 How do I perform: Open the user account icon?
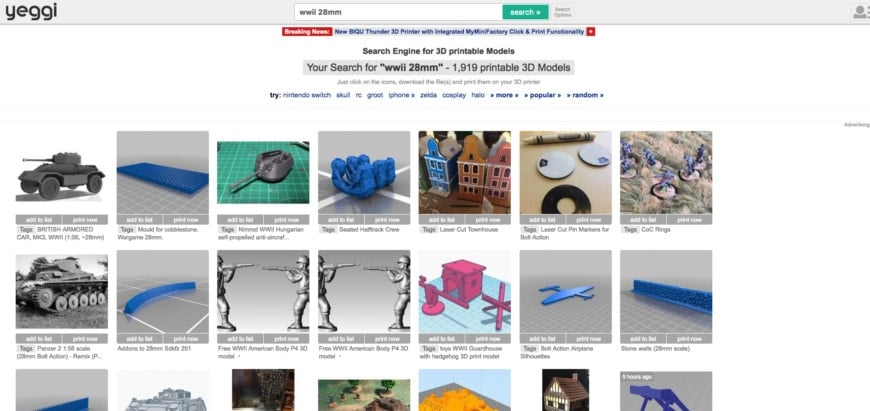862,12
